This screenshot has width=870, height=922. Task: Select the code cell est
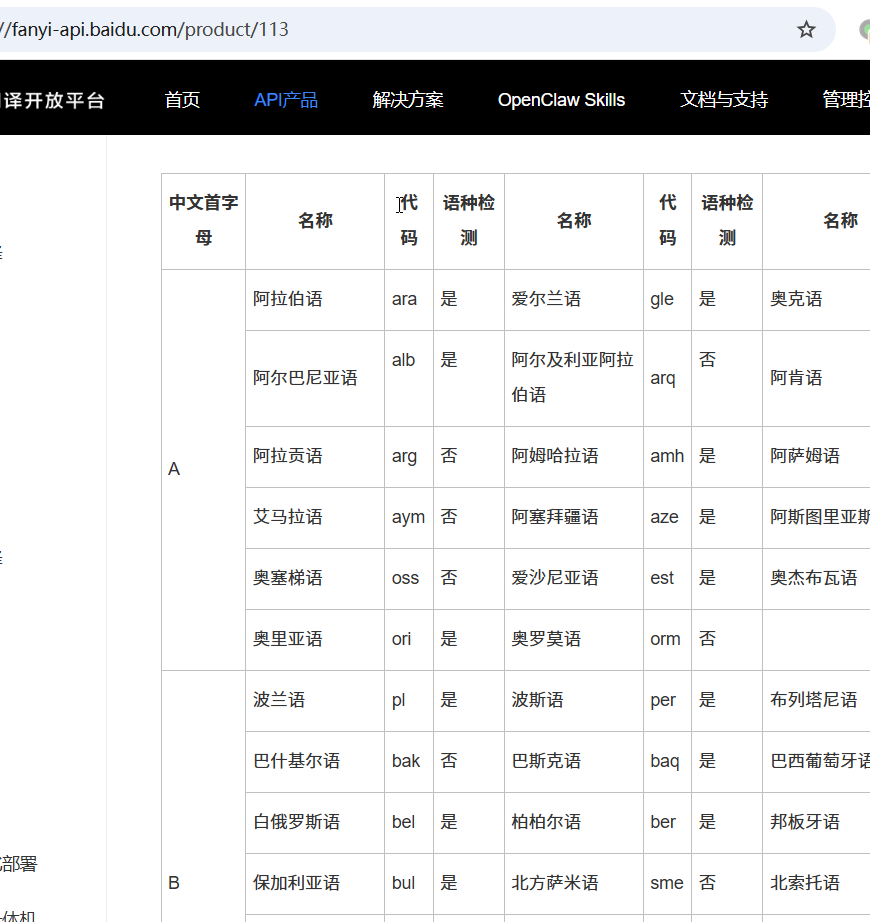(668, 579)
